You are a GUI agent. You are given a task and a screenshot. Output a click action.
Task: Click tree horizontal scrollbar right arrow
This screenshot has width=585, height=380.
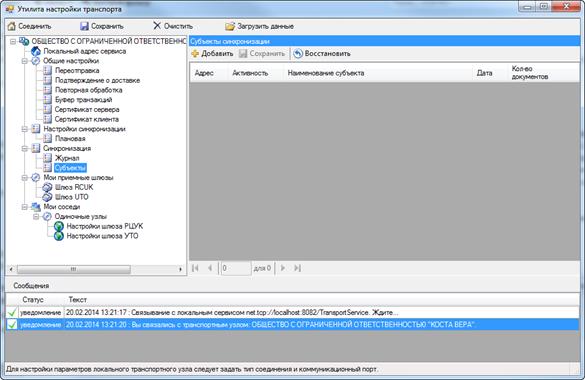pos(181,269)
